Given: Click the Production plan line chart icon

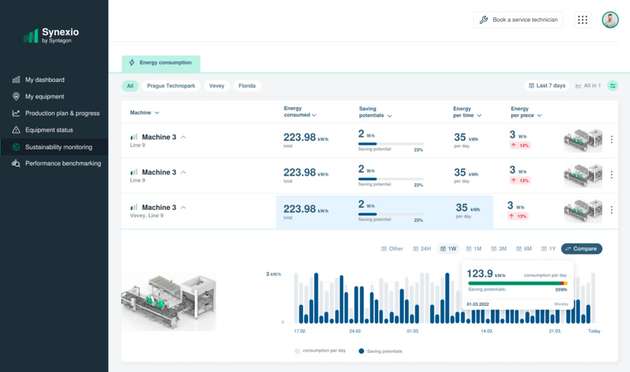Looking at the screenshot, I should tap(16, 113).
